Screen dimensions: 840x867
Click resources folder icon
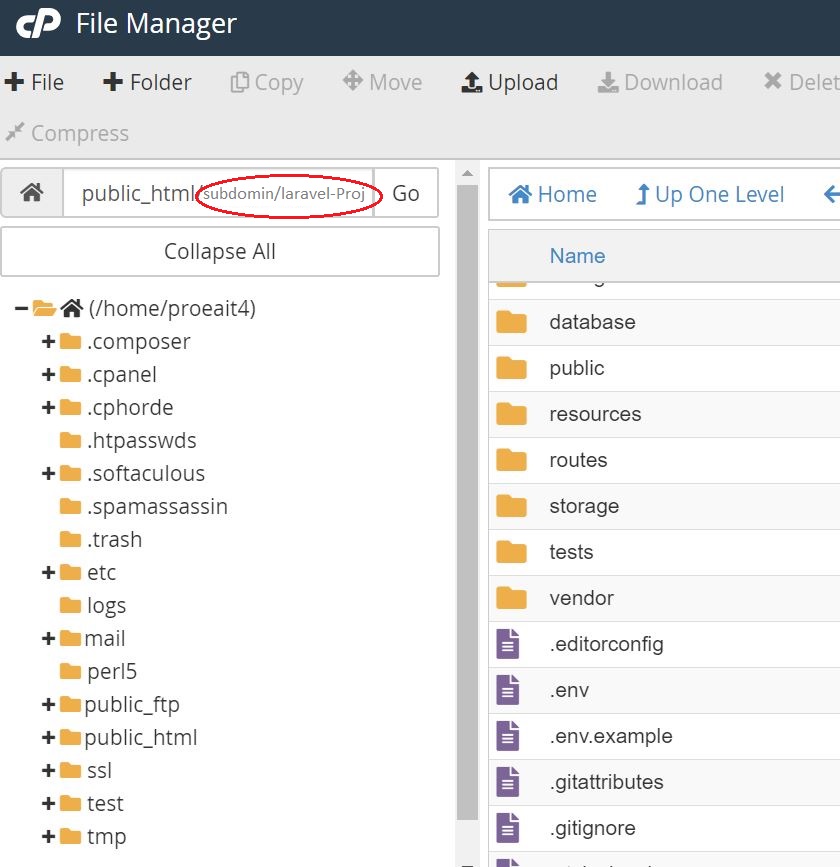[x=511, y=414]
